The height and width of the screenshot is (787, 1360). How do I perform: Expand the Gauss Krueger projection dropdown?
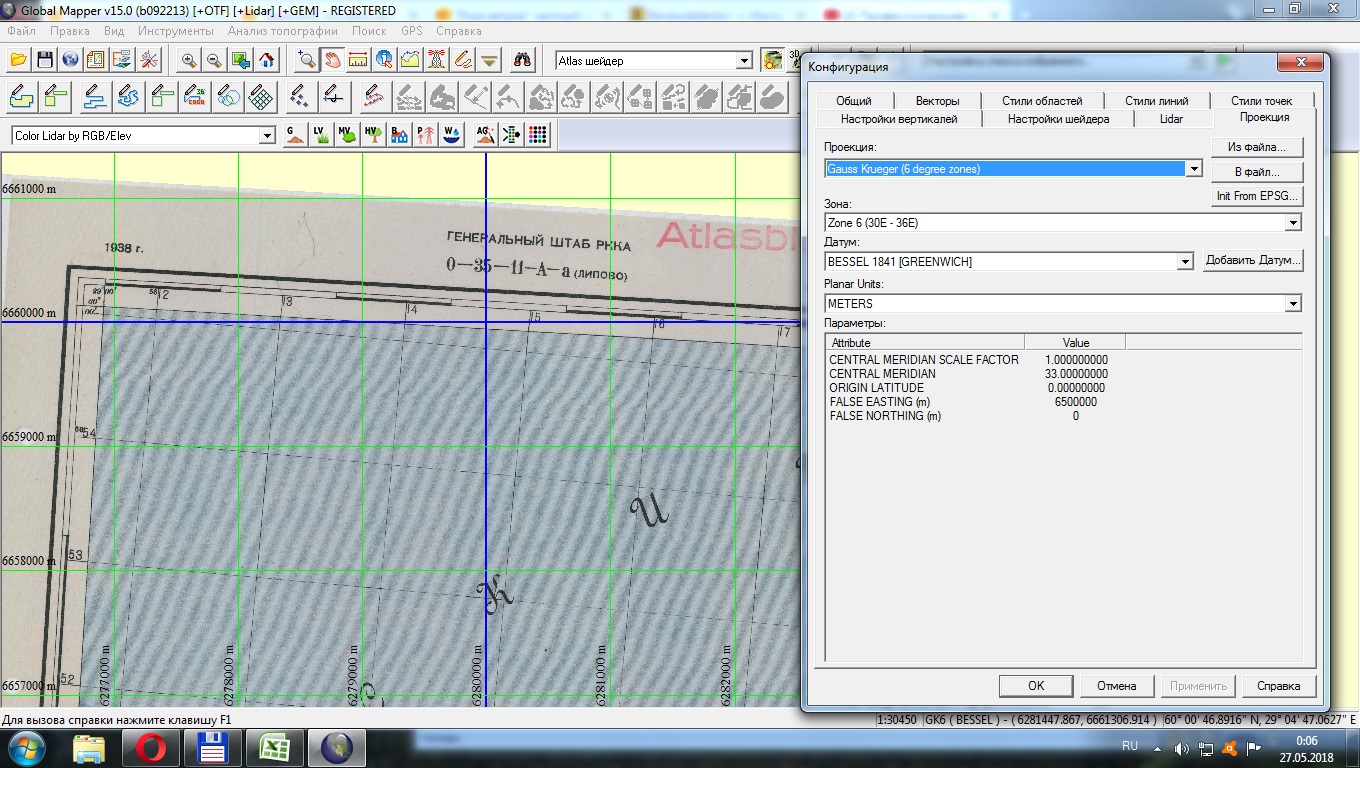pyautogui.click(x=1193, y=169)
